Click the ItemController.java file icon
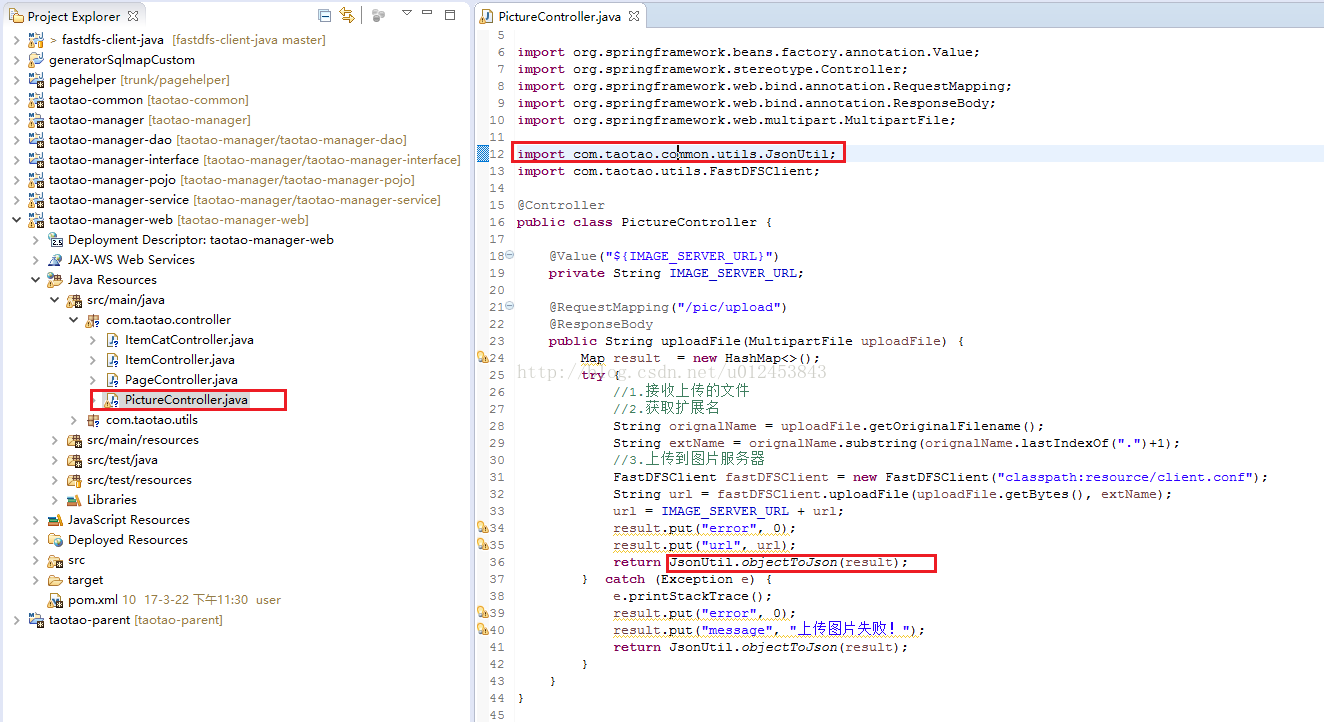The image size is (1324, 722). (113, 360)
